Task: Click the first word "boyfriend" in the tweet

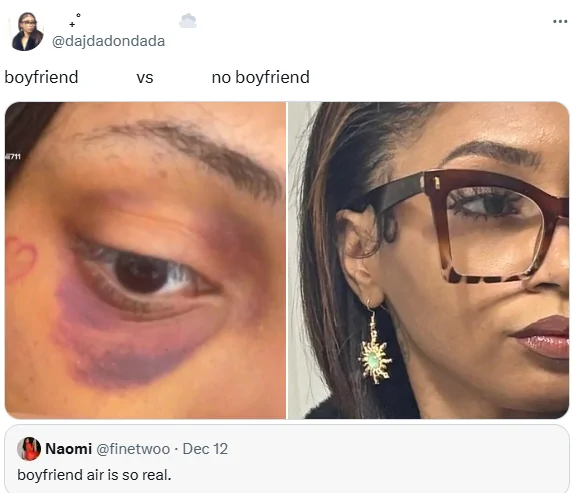Action: pos(41,77)
